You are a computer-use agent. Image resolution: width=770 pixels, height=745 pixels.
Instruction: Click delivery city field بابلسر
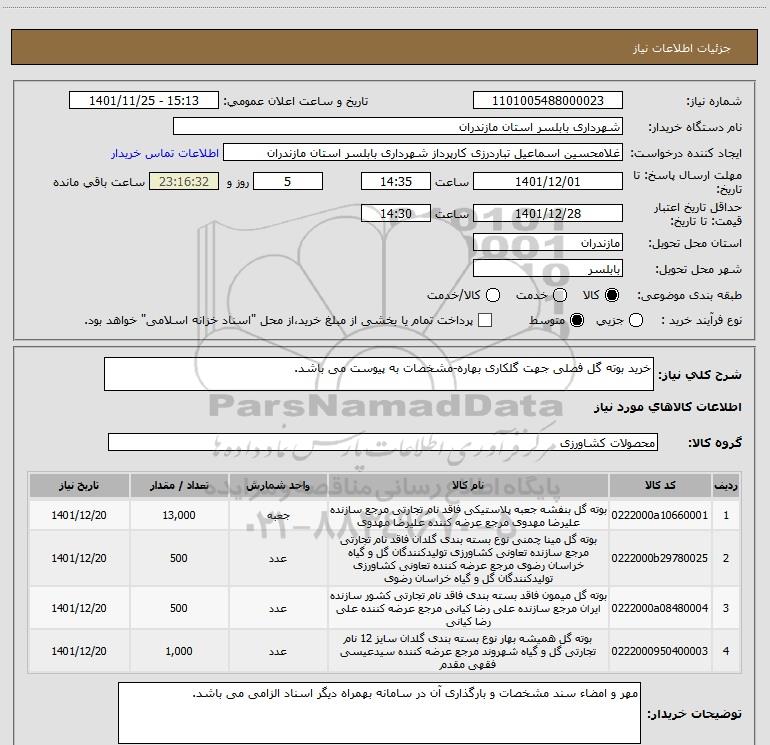click(x=548, y=268)
